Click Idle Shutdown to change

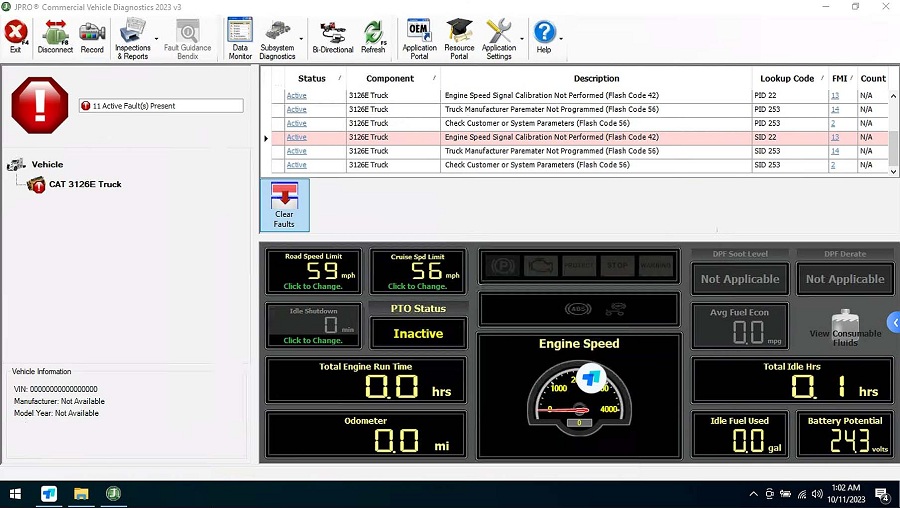pyautogui.click(x=313, y=325)
